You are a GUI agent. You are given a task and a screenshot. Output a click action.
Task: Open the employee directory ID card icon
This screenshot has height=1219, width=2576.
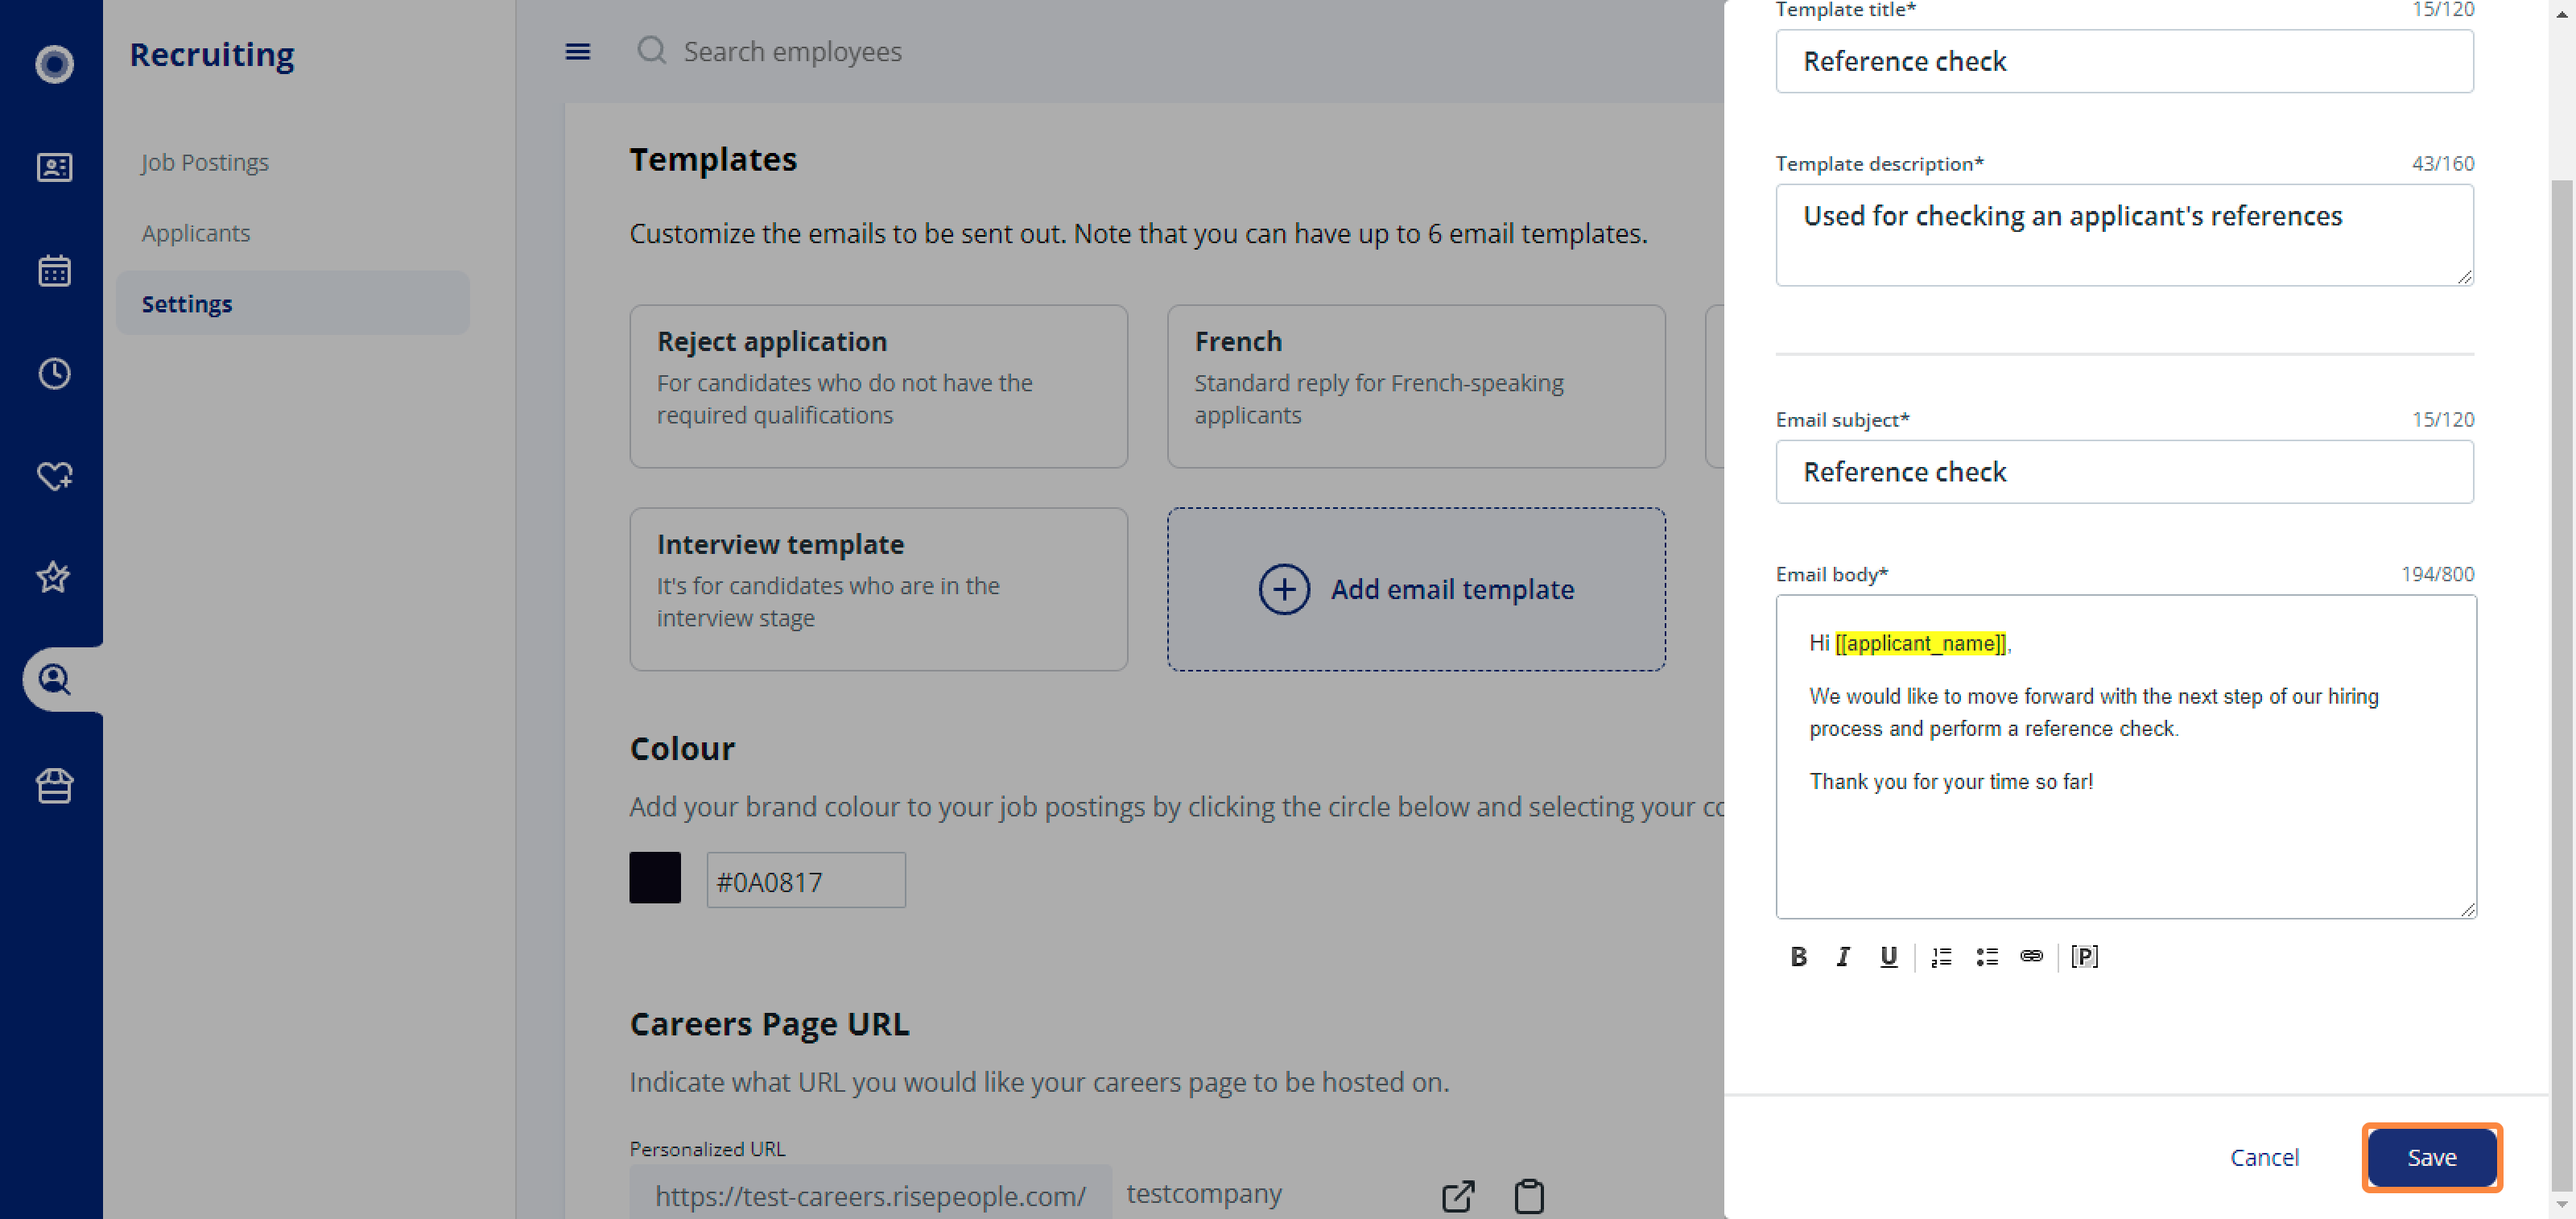54,167
